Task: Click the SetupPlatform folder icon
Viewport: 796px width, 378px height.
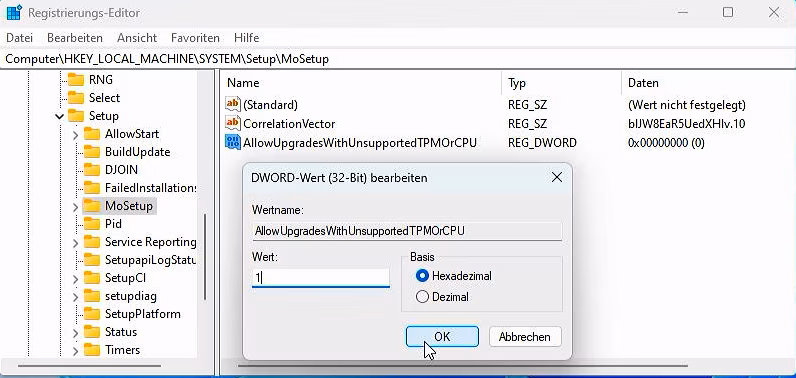Action: point(92,314)
